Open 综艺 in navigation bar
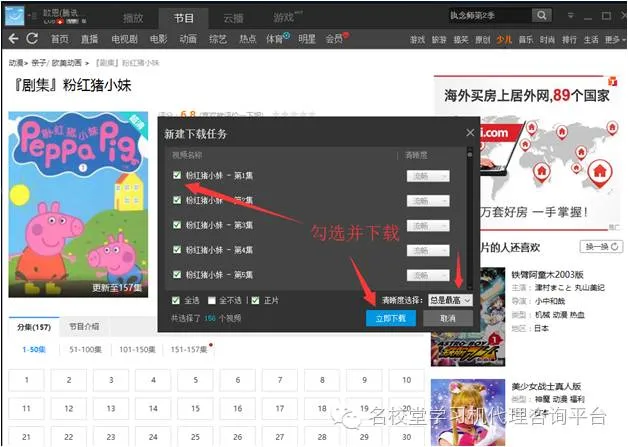Viewport: 628px width, 447px height. 218,39
